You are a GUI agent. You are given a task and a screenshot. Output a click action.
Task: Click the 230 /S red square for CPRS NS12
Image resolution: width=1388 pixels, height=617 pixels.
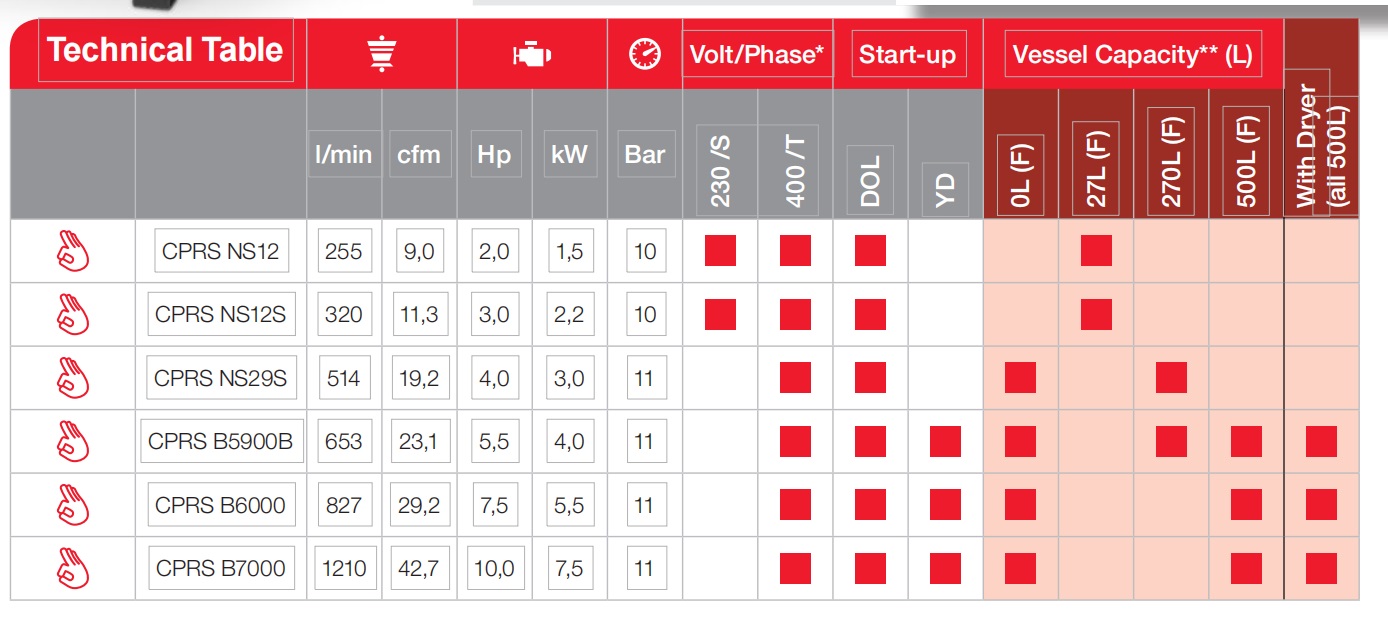coord(720,250)
